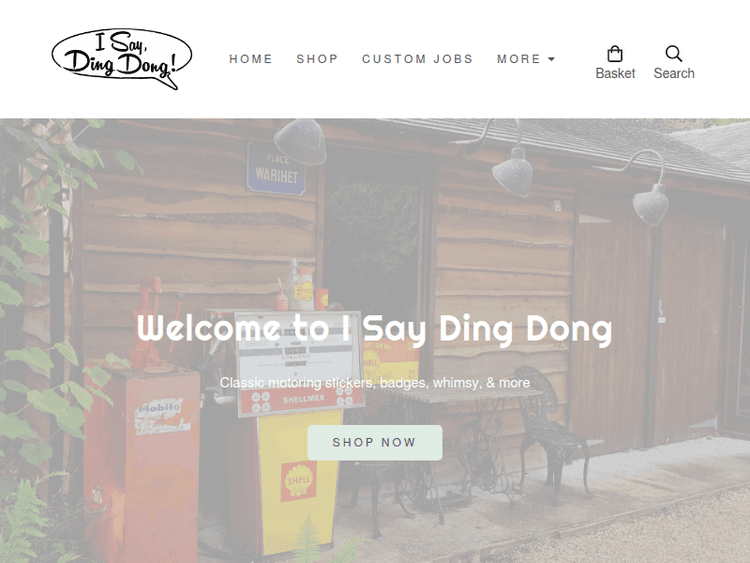This screenshot has width=750, height=563.
Task: Open the shopping bag Basket icon
Action: tap(615, 54)
